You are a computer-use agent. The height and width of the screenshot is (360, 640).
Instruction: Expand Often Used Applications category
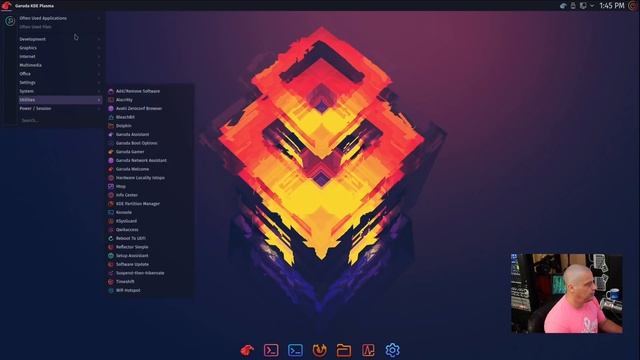(60, 18)
